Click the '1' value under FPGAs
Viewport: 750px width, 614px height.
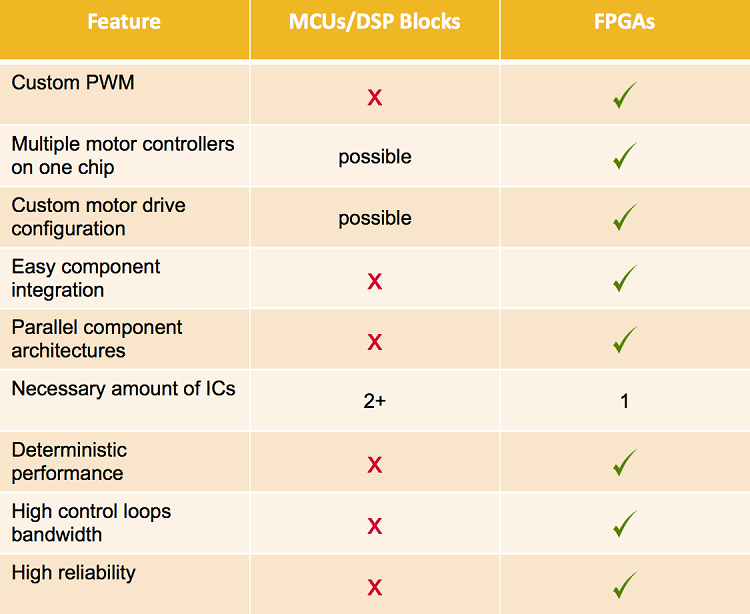(625, 402)
